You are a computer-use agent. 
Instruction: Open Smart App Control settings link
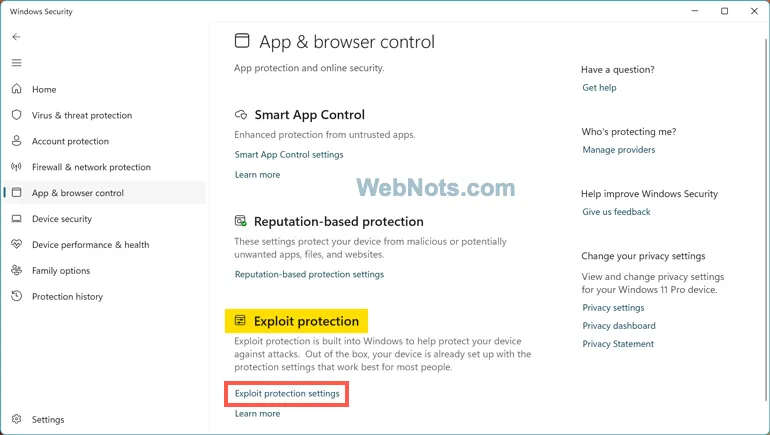pyautogui.click(x=289, y=155)
